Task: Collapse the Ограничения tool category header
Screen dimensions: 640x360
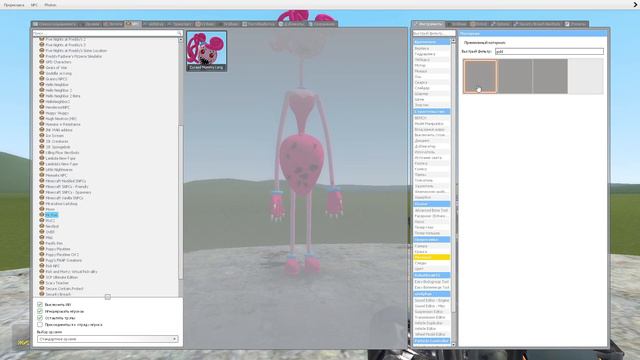Action: click(x=431, y=42)
